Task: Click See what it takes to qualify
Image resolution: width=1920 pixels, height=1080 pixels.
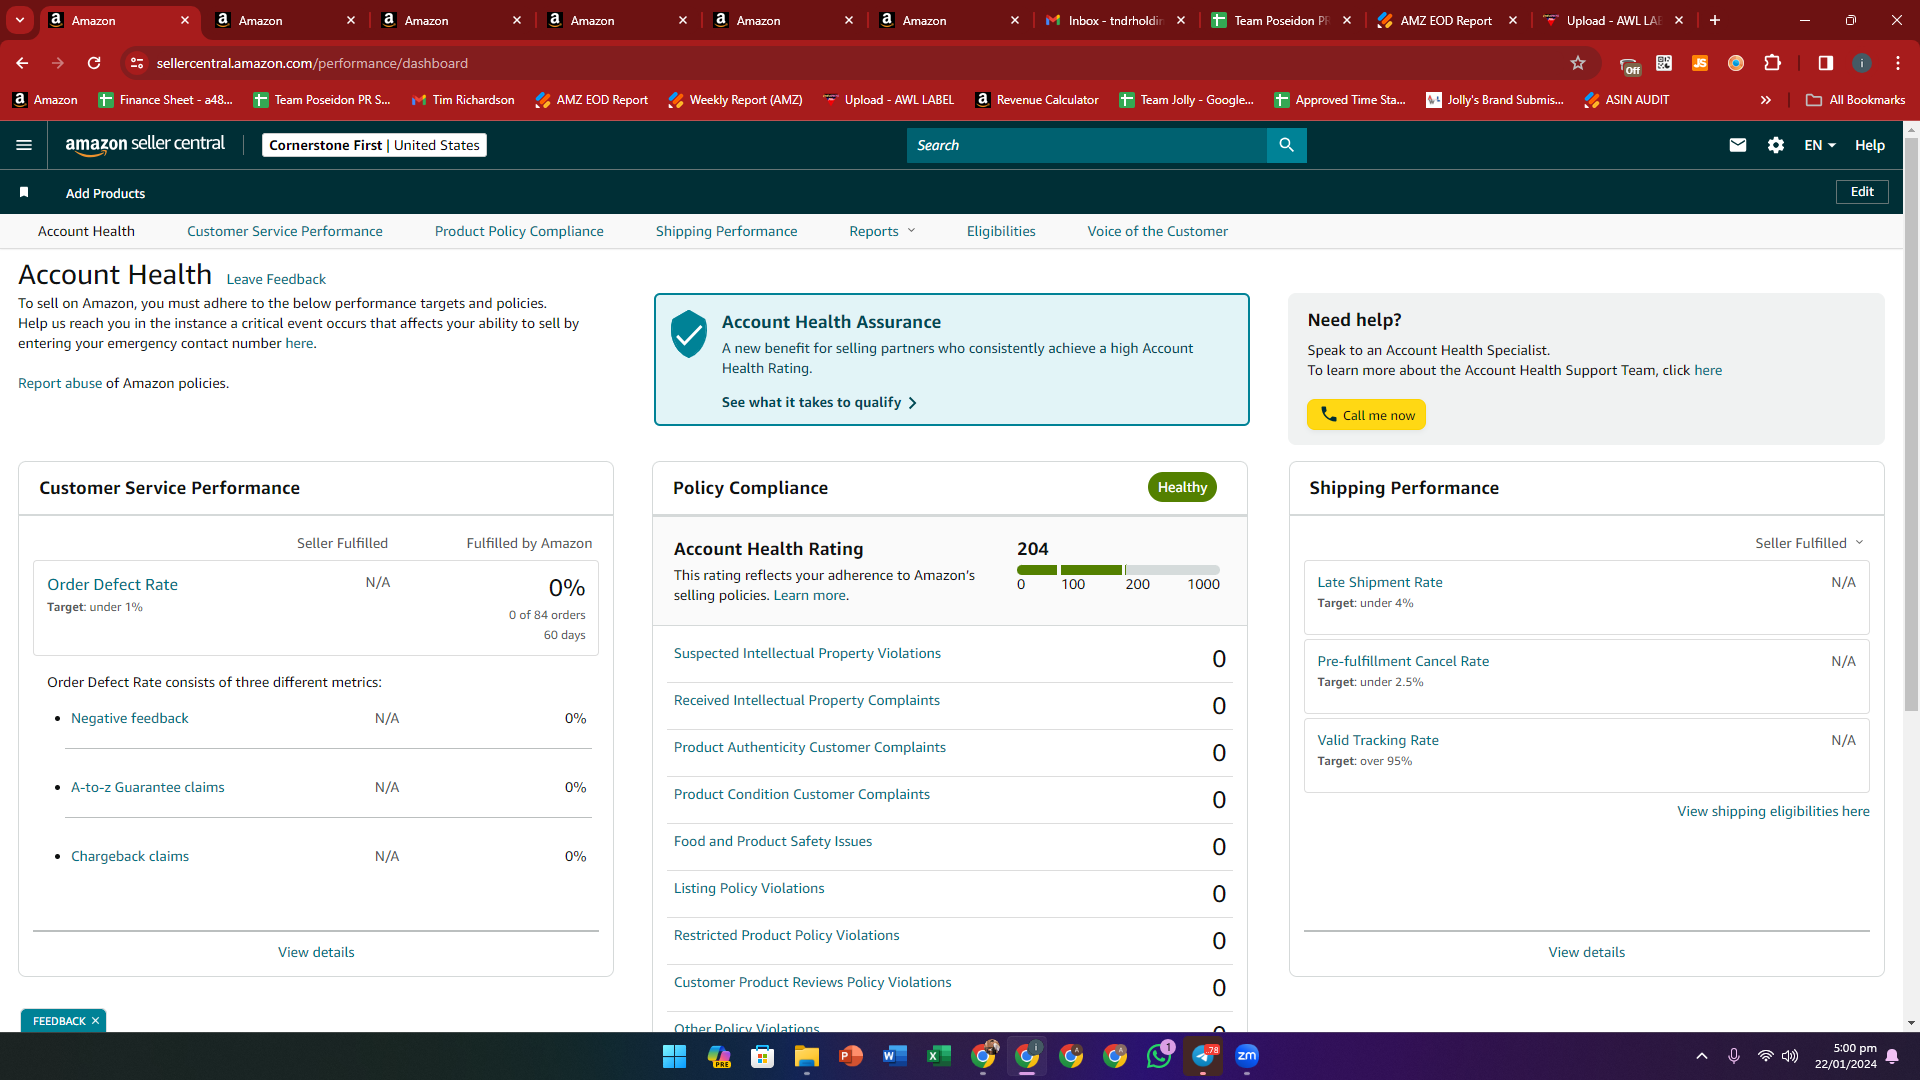Action: tap(819, 402)
